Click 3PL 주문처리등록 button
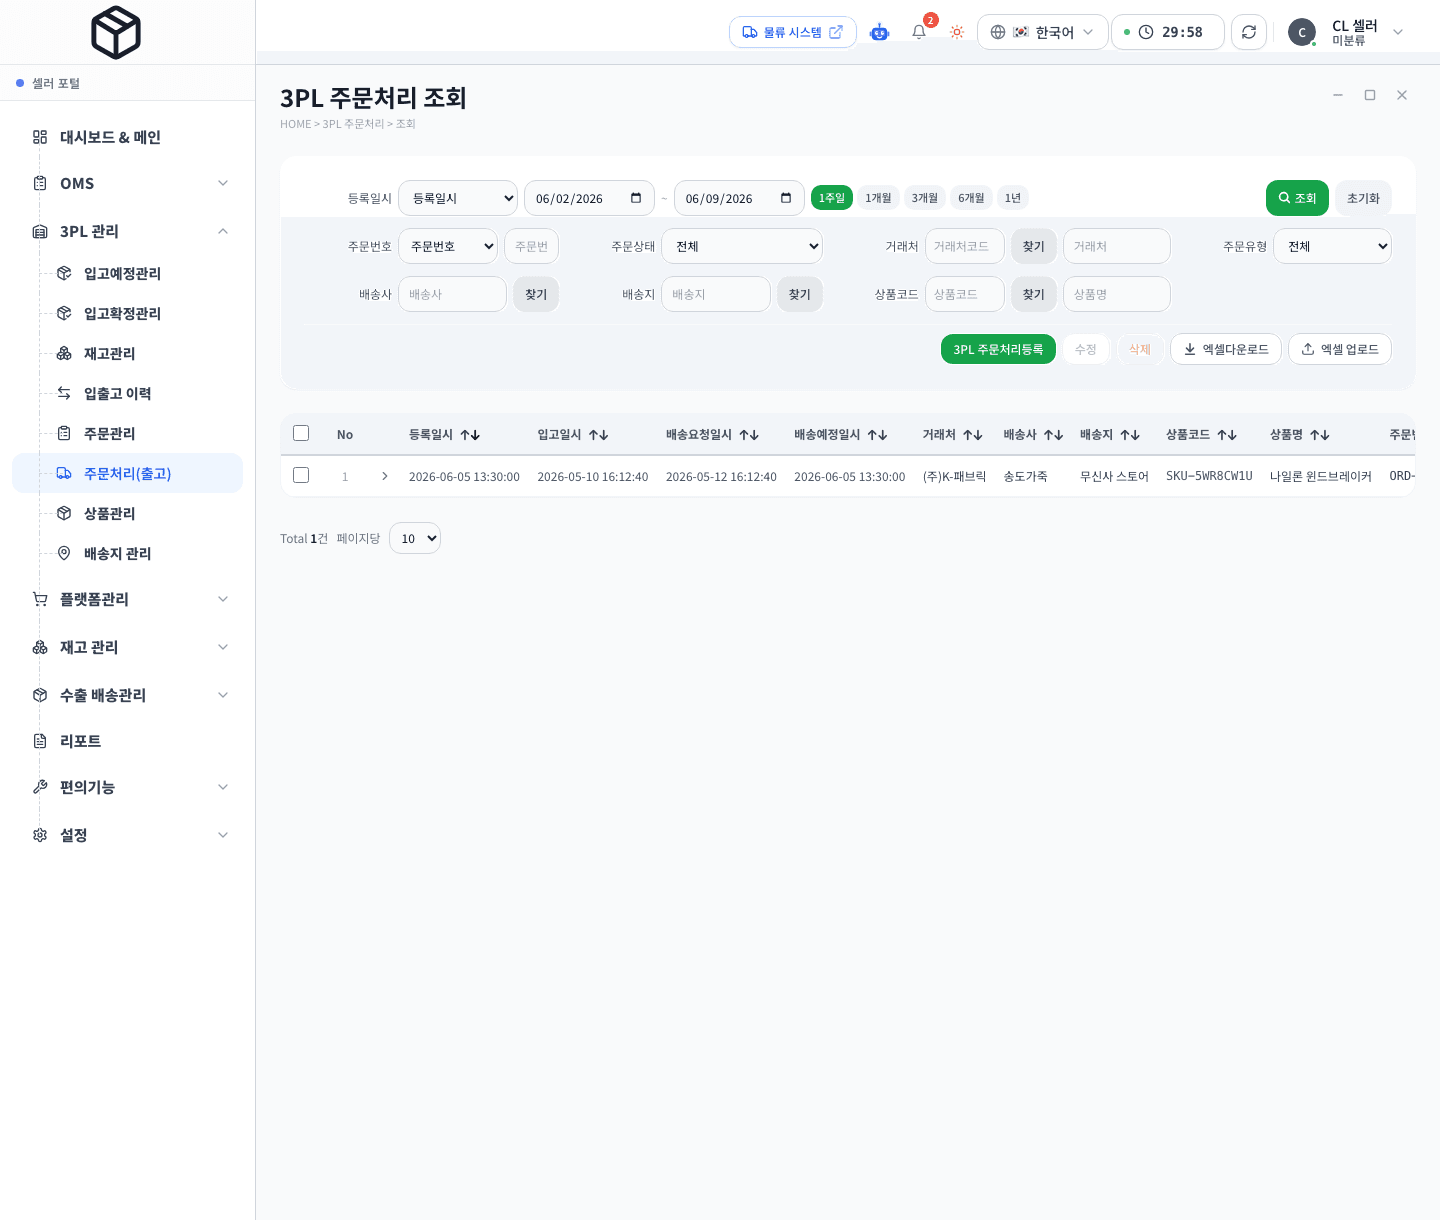 [x=998, y=349]
